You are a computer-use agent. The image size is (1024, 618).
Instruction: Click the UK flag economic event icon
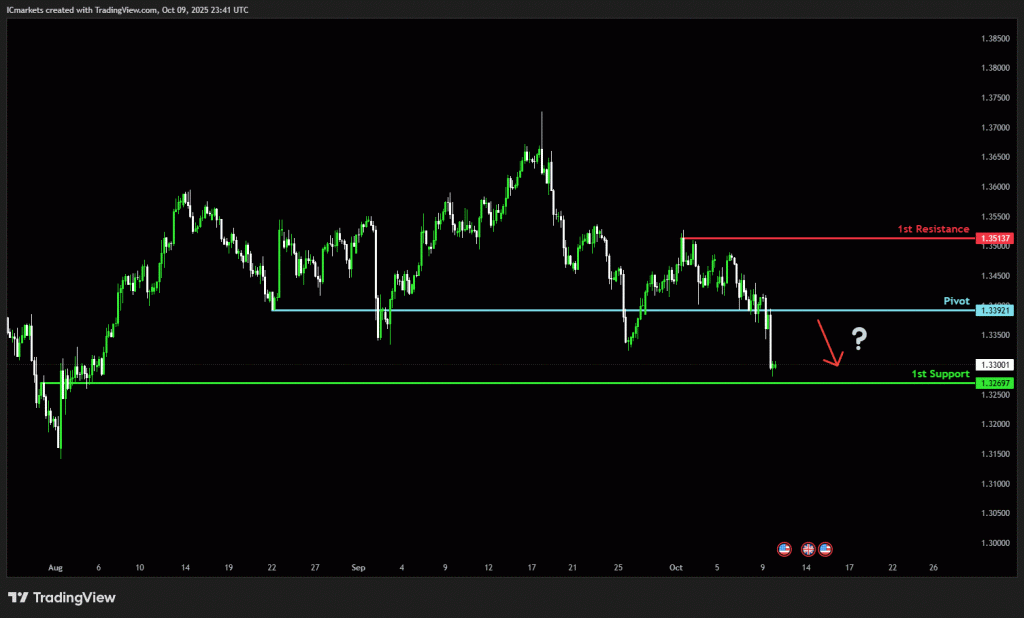click(x=807, y=549)
